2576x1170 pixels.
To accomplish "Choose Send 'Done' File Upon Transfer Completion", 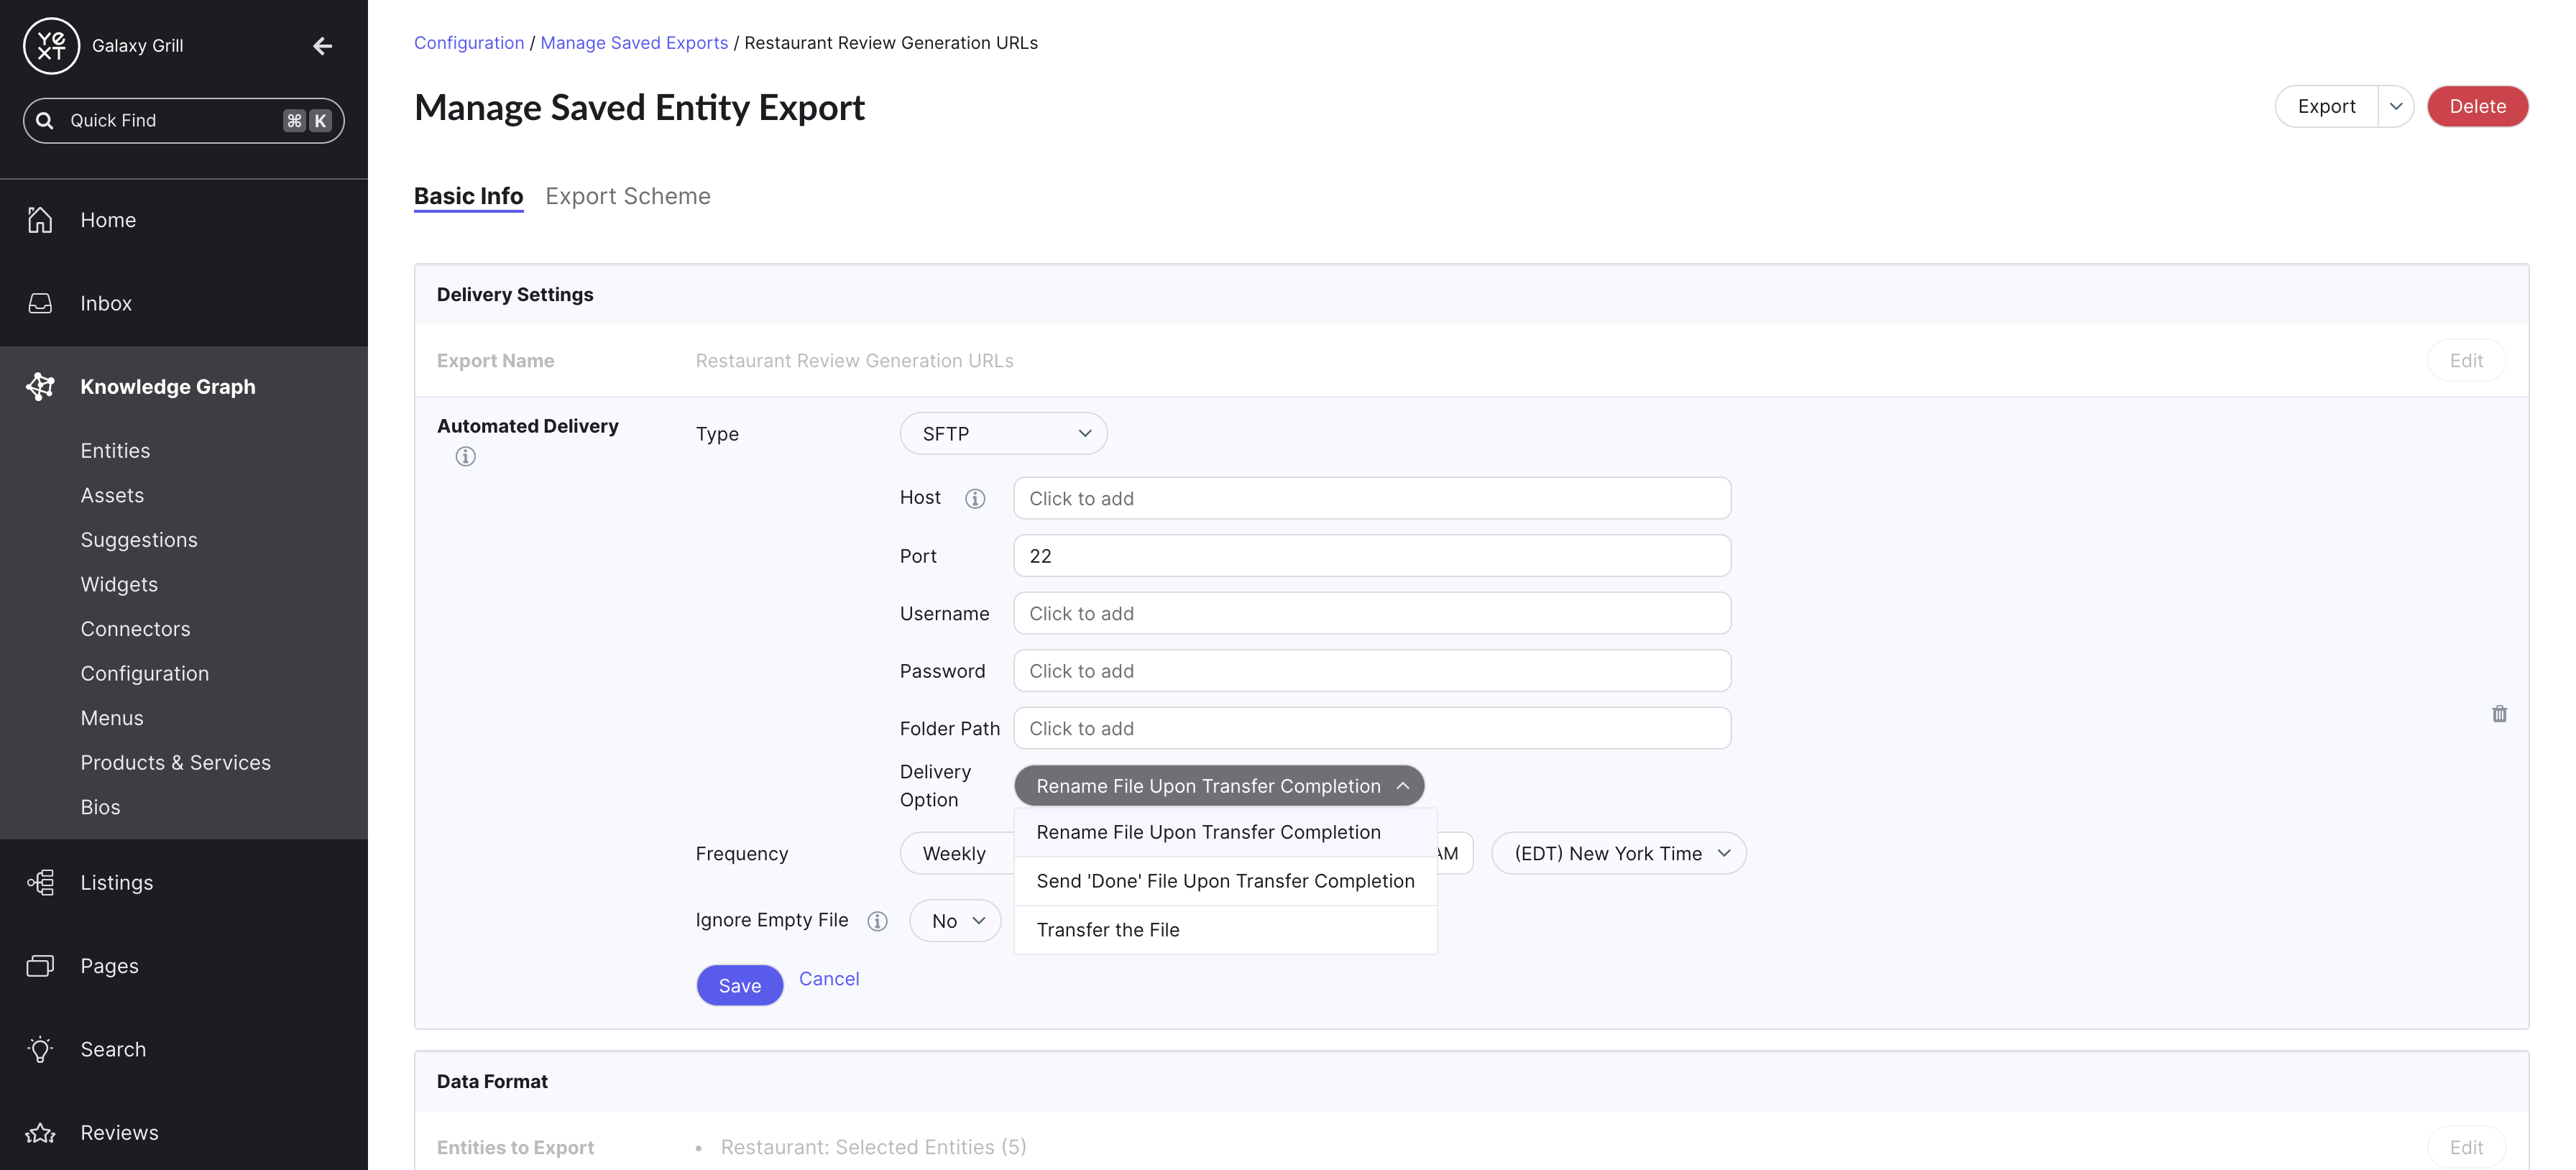I will [1225, 881].
